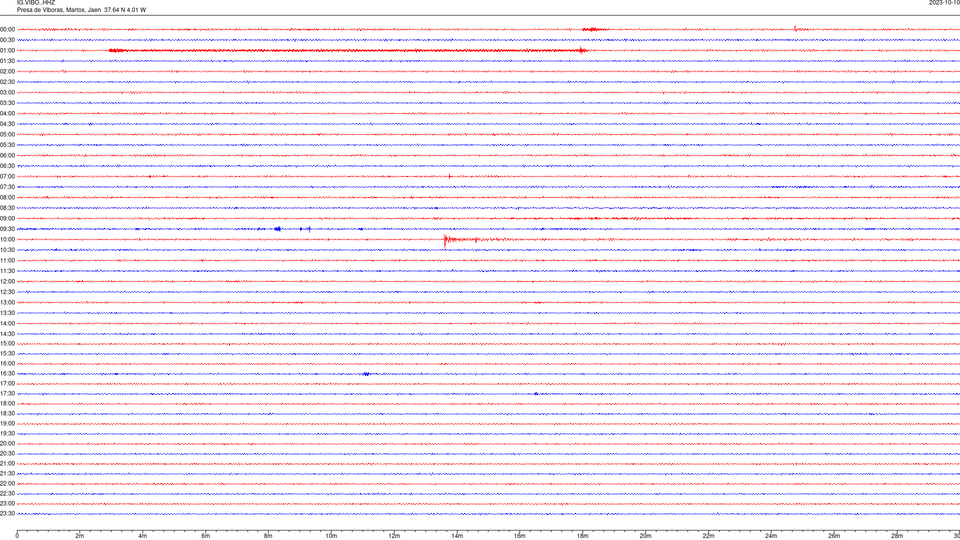This screenshot has height=540, width=960.
Task: Click the 8m axis tick label
Action: click(x=268, y=536)
